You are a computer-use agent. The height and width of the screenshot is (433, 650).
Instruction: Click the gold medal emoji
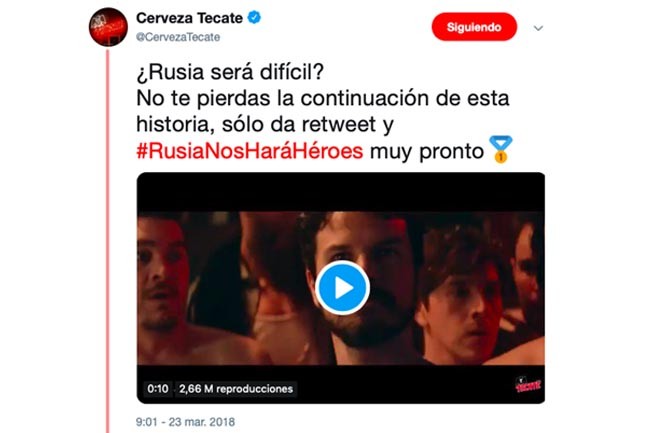coord(501,150)
